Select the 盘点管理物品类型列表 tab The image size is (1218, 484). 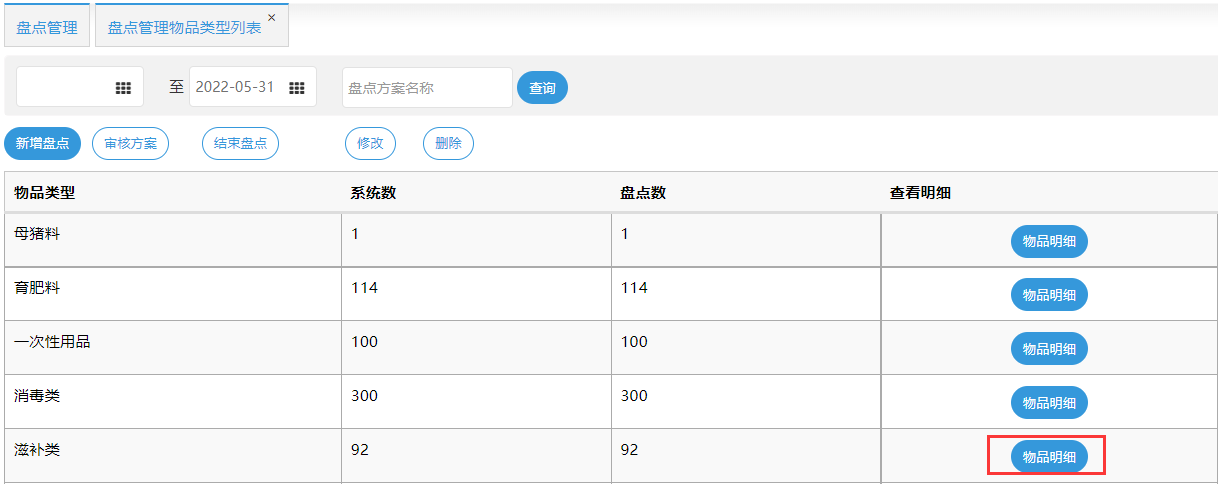[x=184, y=28]
